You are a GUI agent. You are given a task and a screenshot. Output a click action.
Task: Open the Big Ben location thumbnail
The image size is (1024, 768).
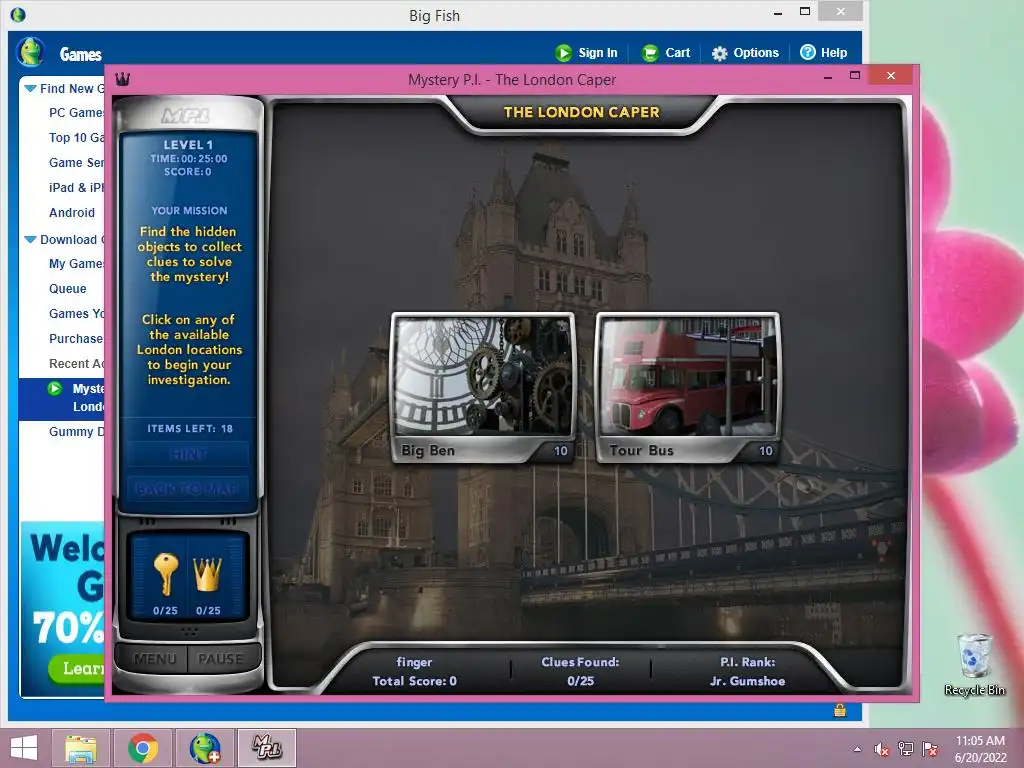click(x=483, y=388)
